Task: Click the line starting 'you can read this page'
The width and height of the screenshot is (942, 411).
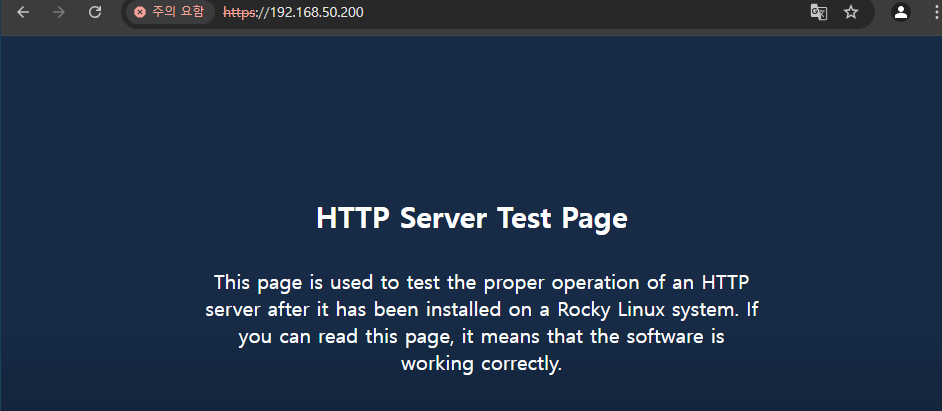Action: 481,336
